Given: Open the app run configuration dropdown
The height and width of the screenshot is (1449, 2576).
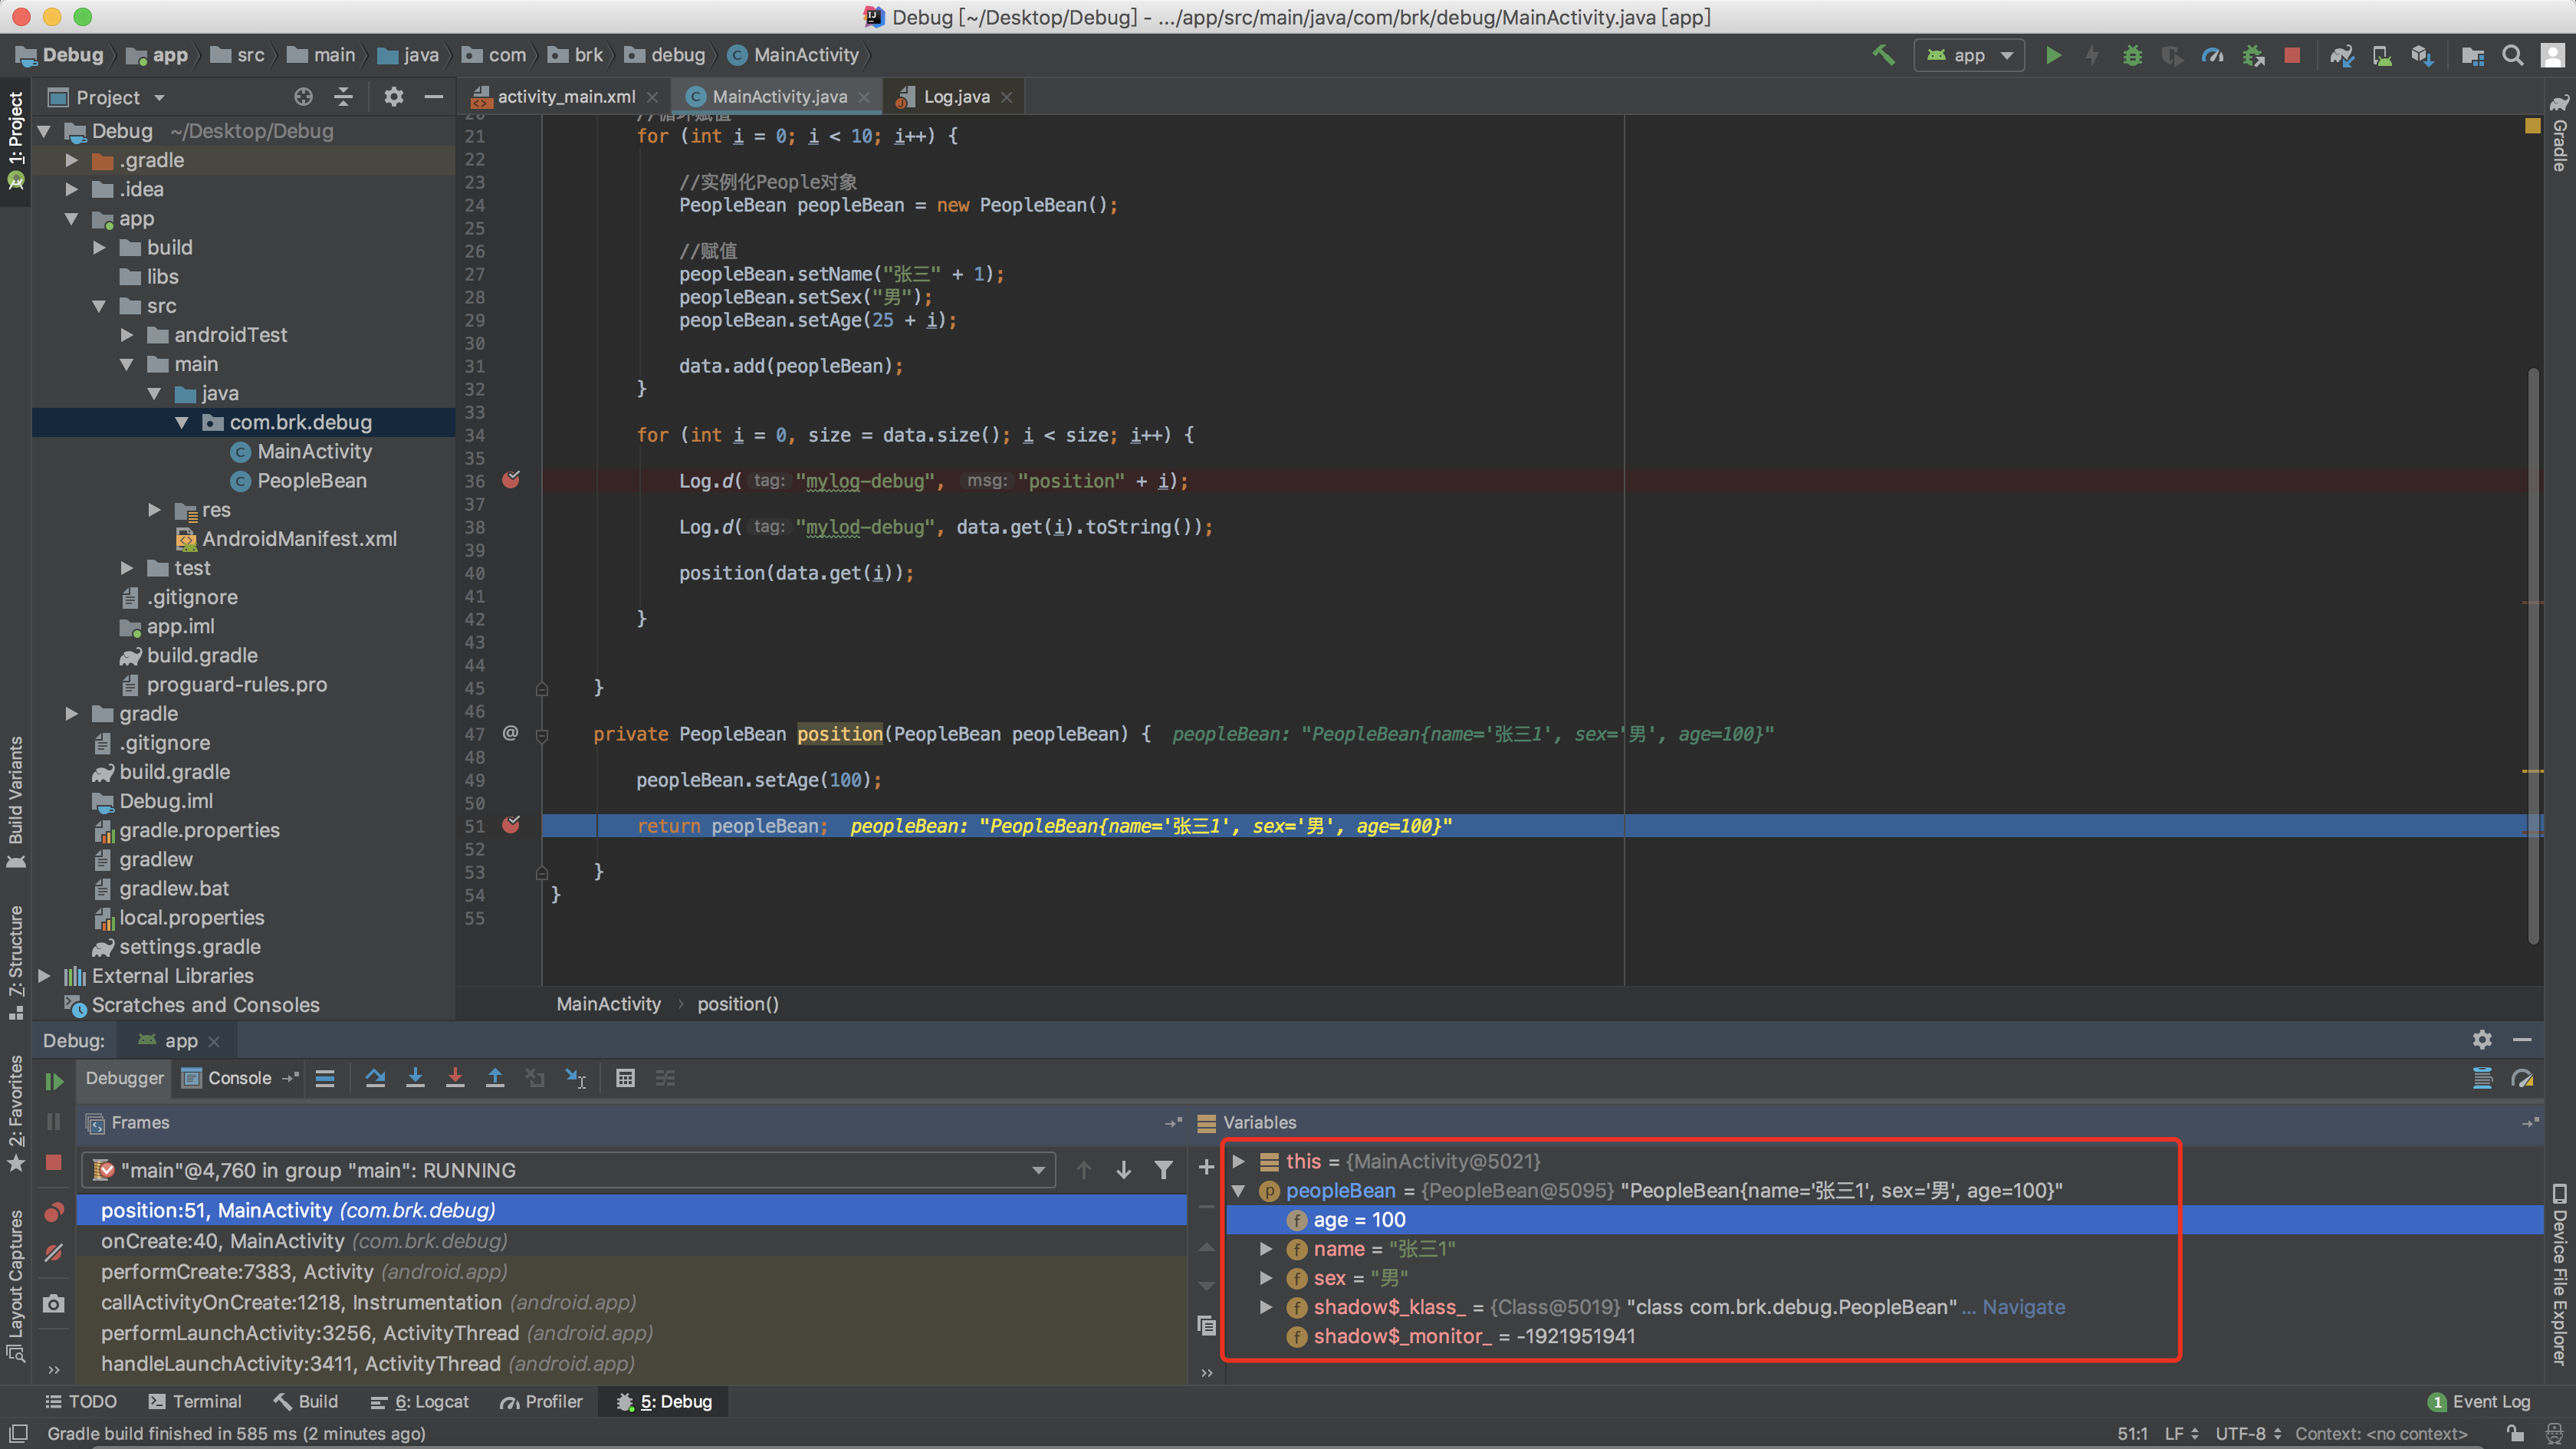Looking at the screenshot, I should (x=1969, y=55).
